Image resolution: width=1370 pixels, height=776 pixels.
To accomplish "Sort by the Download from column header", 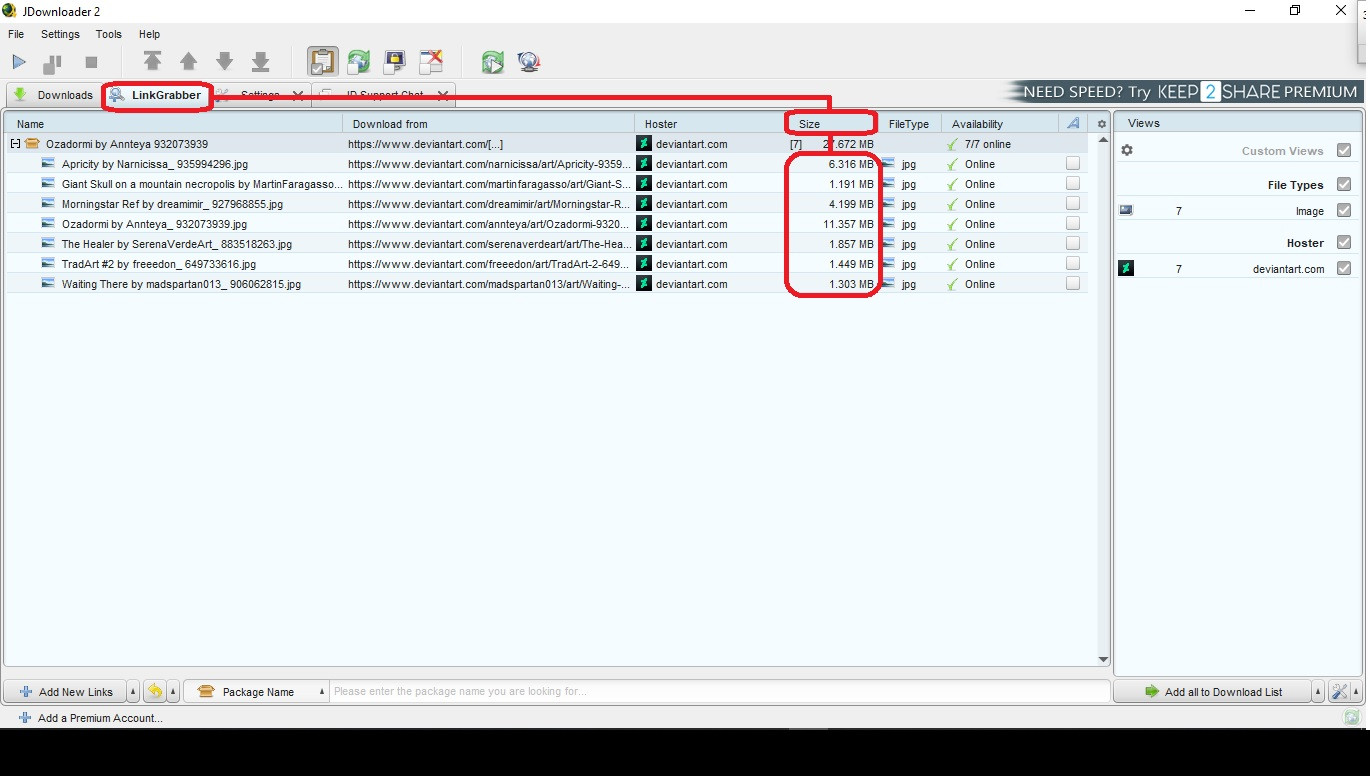I will tap(489, 124).
